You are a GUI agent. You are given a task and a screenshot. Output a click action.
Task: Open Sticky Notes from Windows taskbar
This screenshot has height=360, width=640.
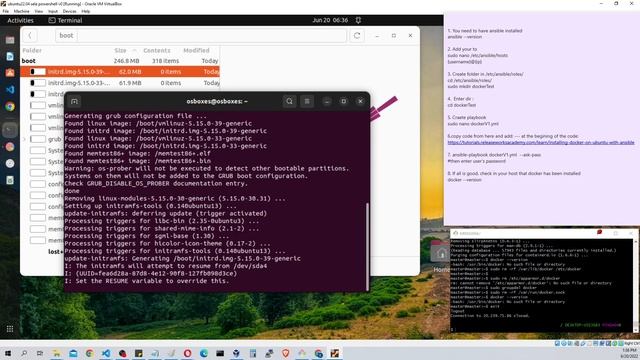tap(138, 353)
